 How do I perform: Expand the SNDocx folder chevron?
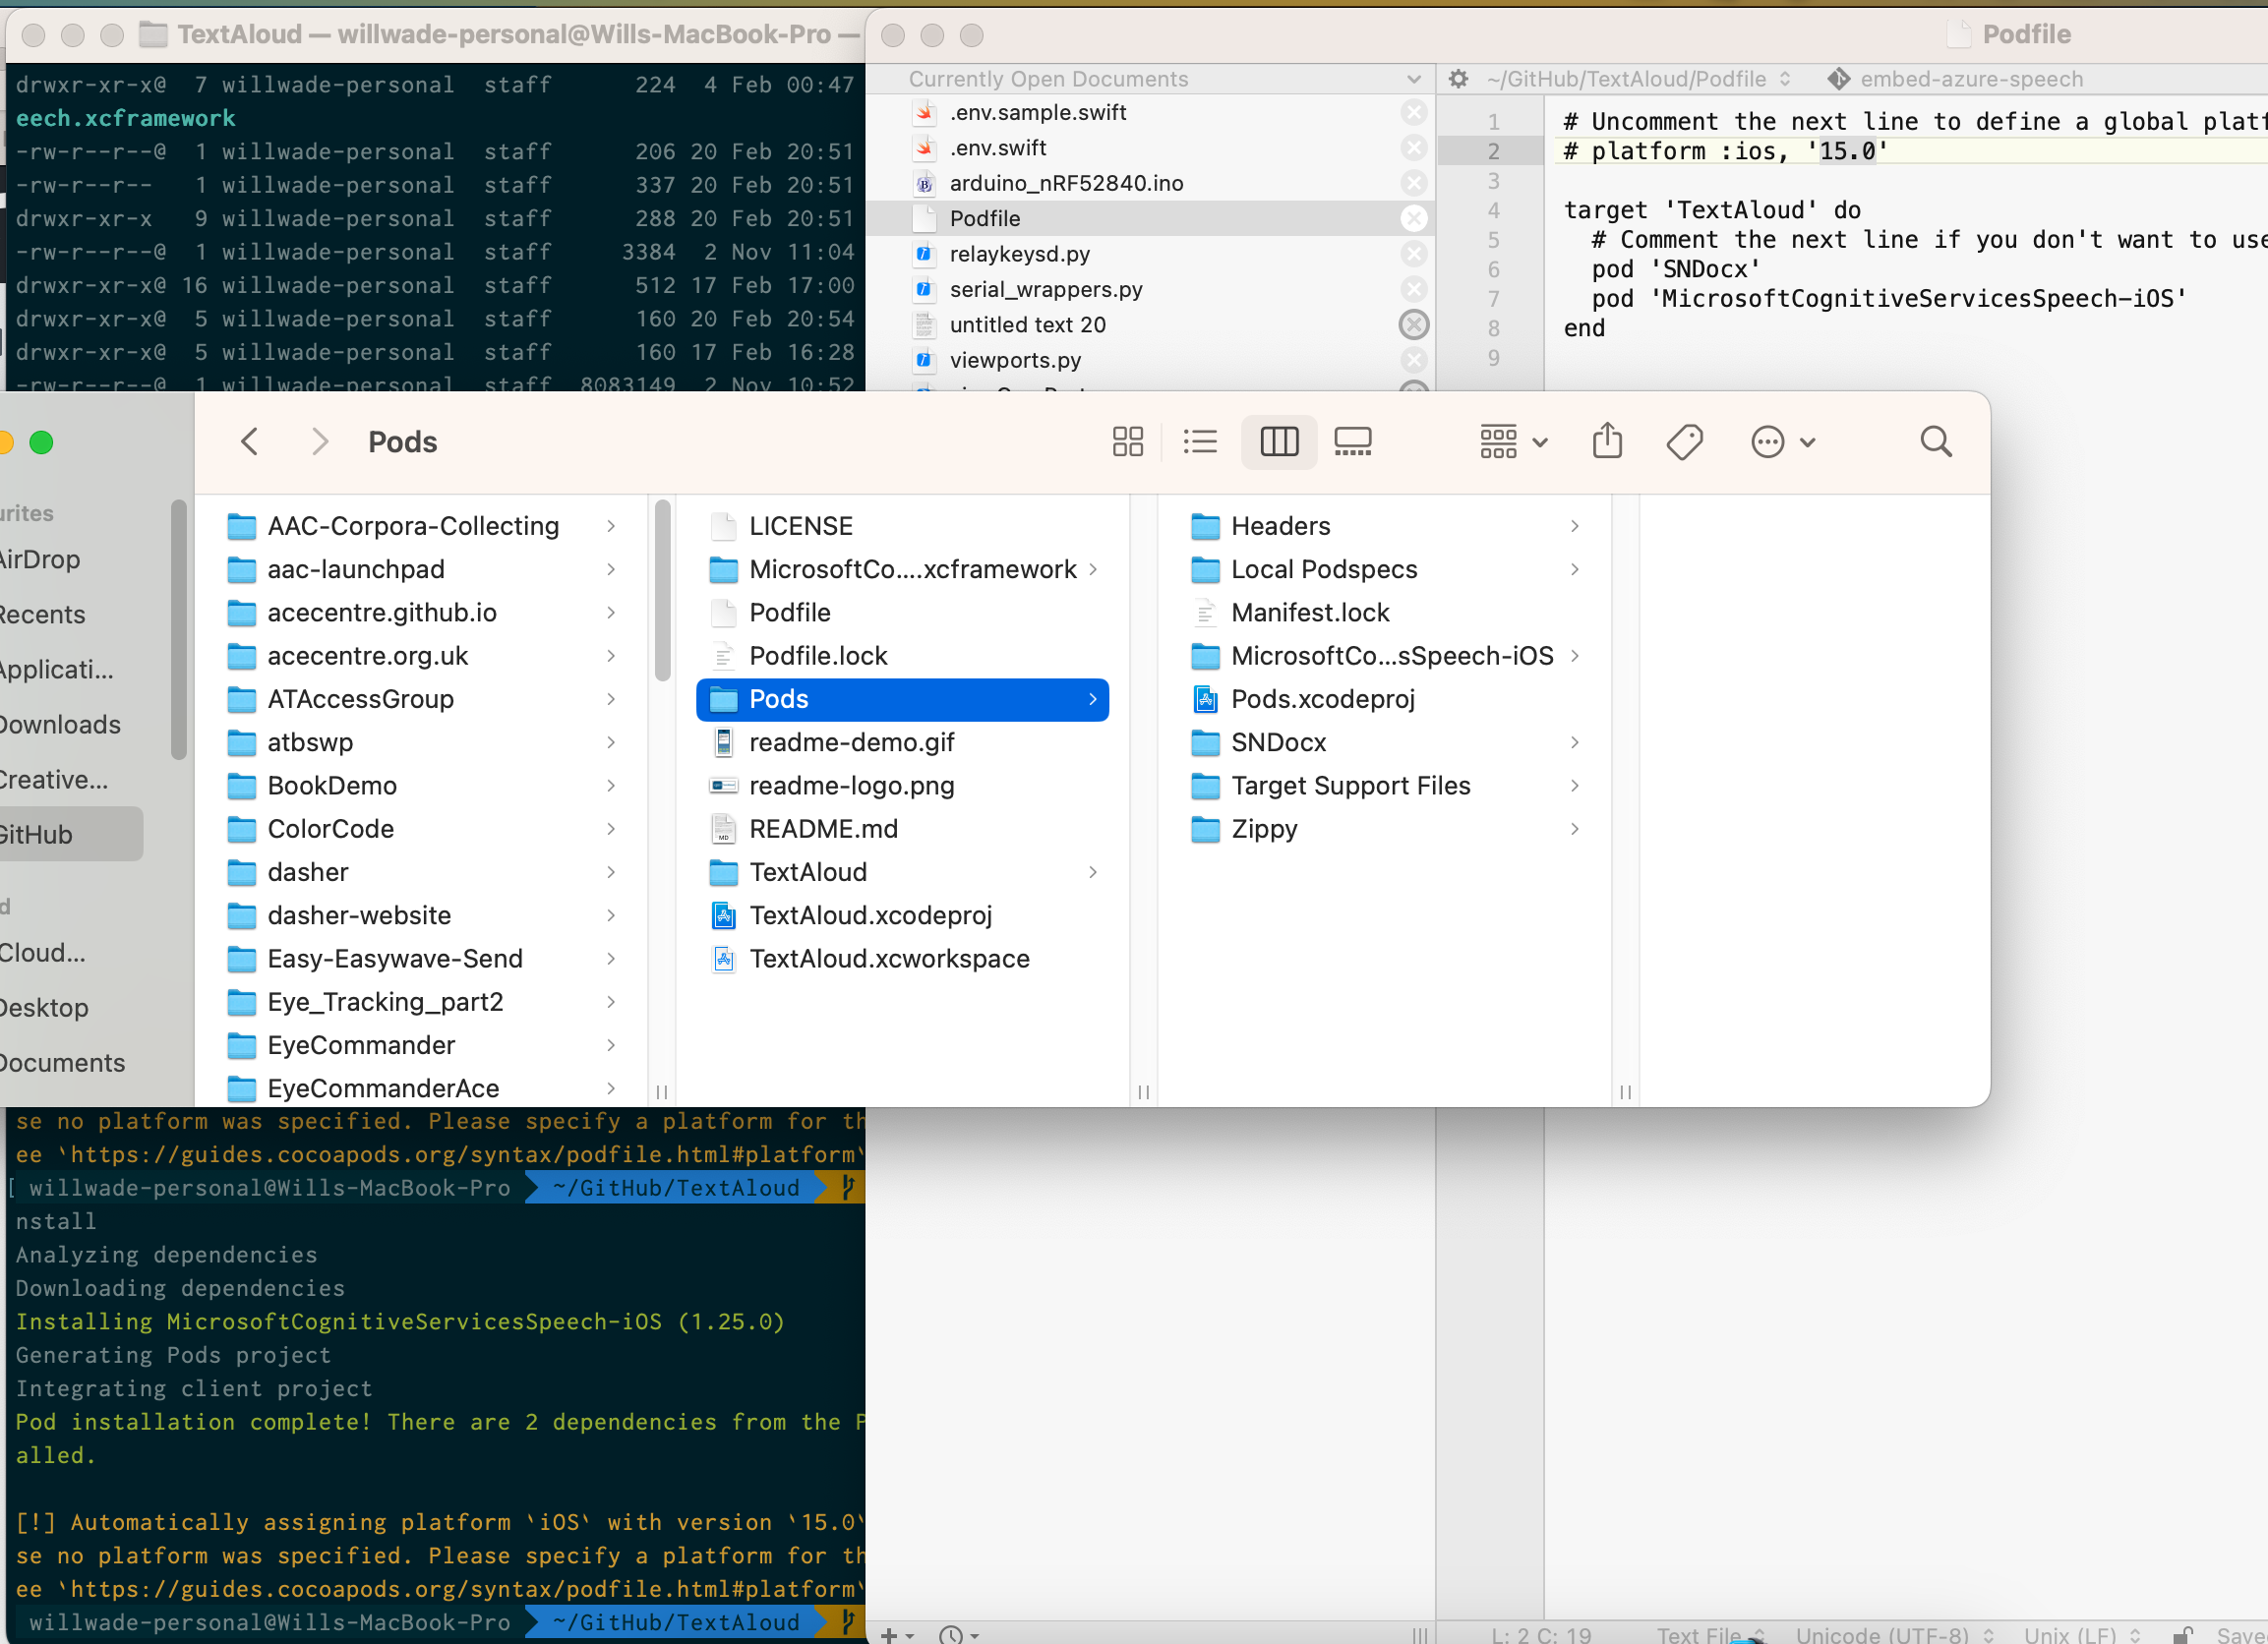tap(1575, 742)
